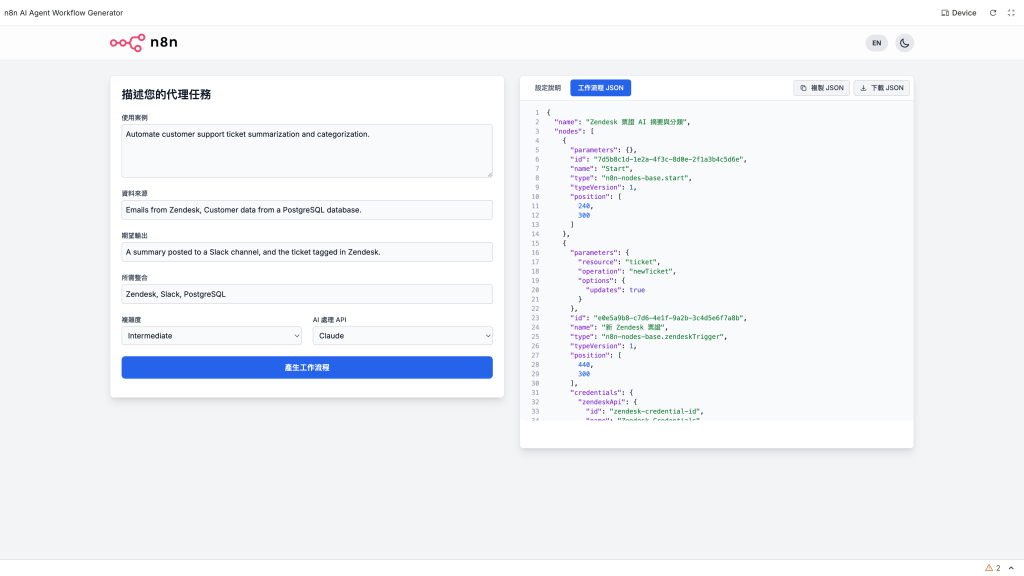This screenshot has width=1024, height=576.
Task: Expand the bottom panel chevron
Action: pyautogui.click(x=1011, y=568)
